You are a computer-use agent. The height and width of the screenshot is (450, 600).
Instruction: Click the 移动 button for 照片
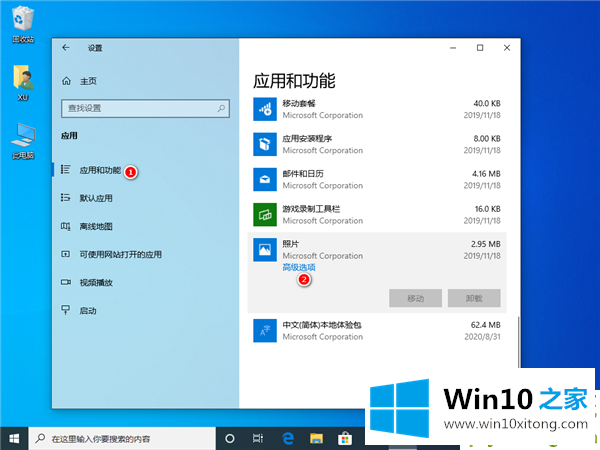[x=416, y=298]
